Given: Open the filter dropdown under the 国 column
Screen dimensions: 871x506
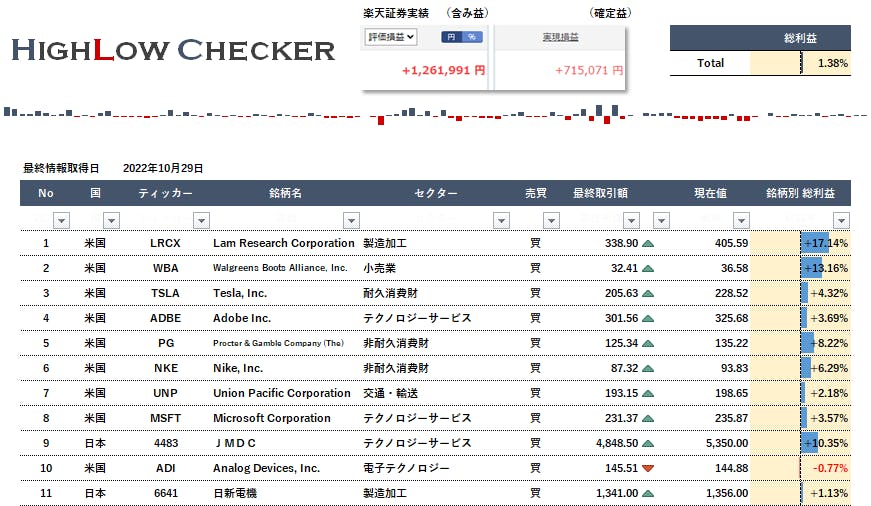Looking at the screenshot, I should click(111, 220).
